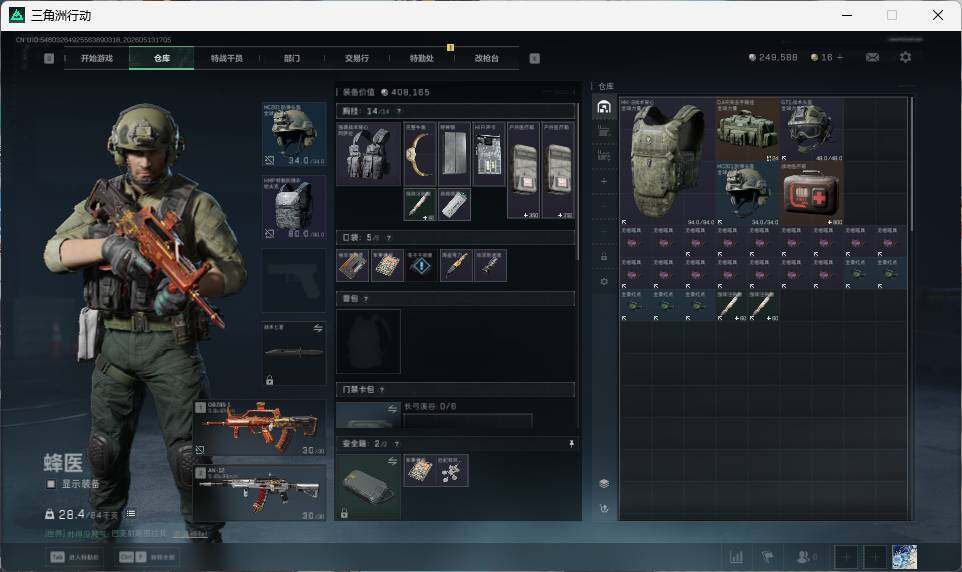962x572 pixels.
Task: Show help for the 胸挂 14/14 header
Action: [399, 112]
